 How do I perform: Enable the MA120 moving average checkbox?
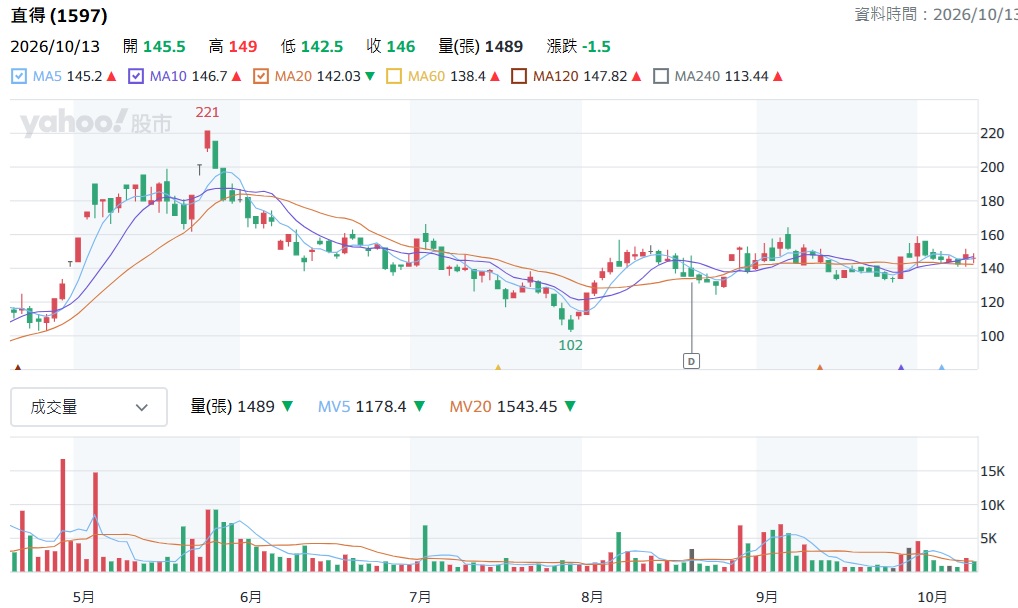(x=519, y=77)
